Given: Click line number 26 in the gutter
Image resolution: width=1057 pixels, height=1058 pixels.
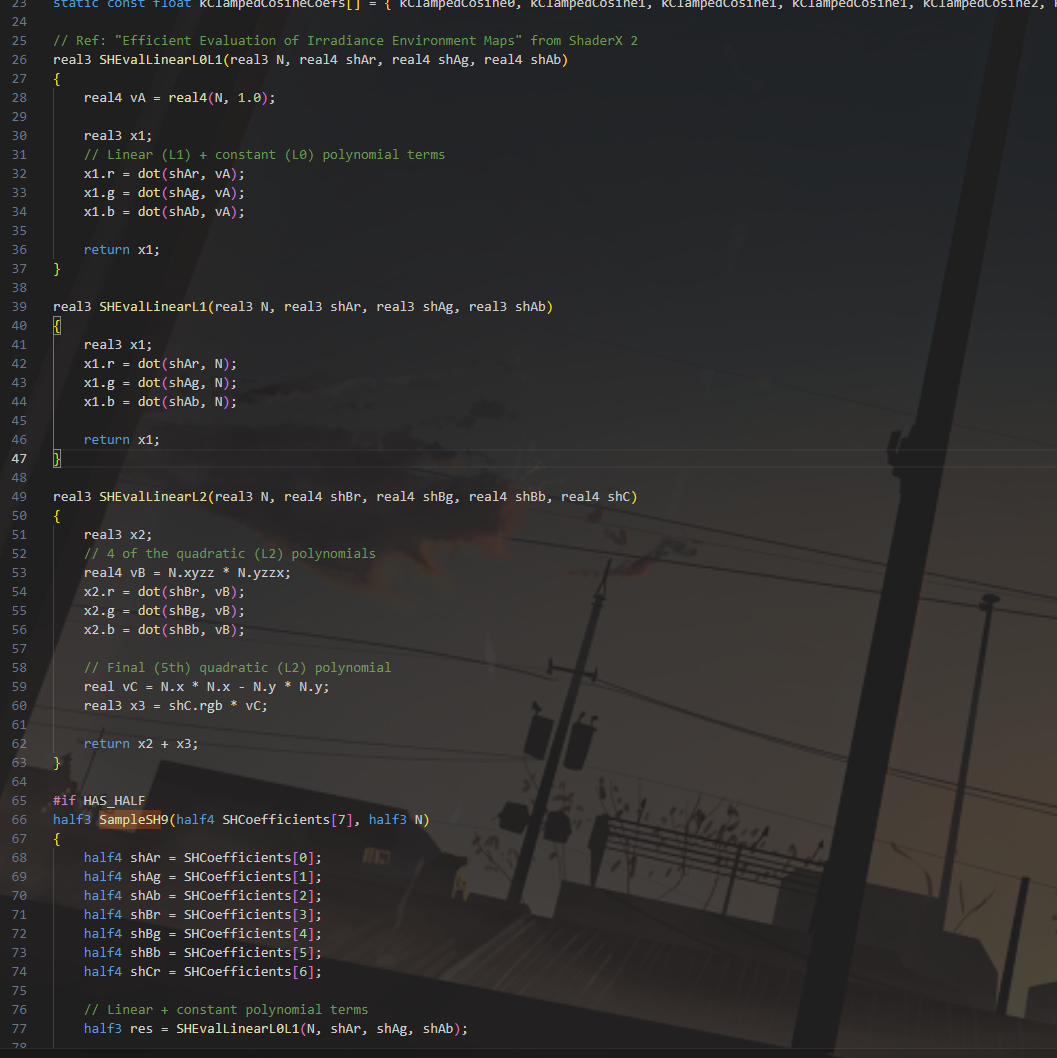Looking at the screenshot, I should coord(20,60).
